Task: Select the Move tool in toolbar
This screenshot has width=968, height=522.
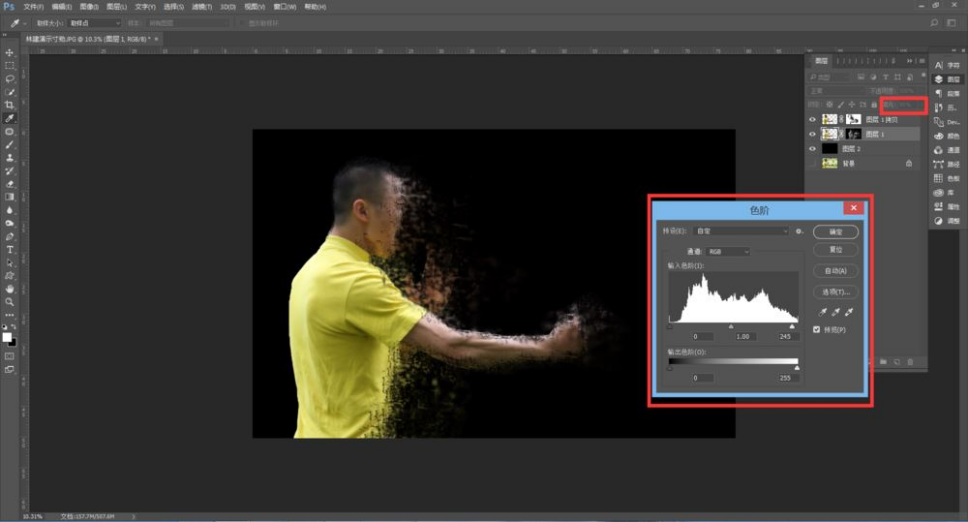Action: pyautogui.click(x=10, y=52)
